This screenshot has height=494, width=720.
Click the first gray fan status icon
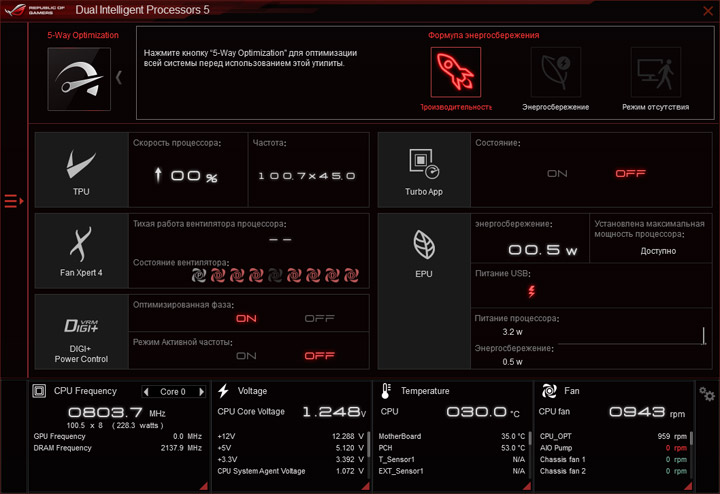click(199, 275)
